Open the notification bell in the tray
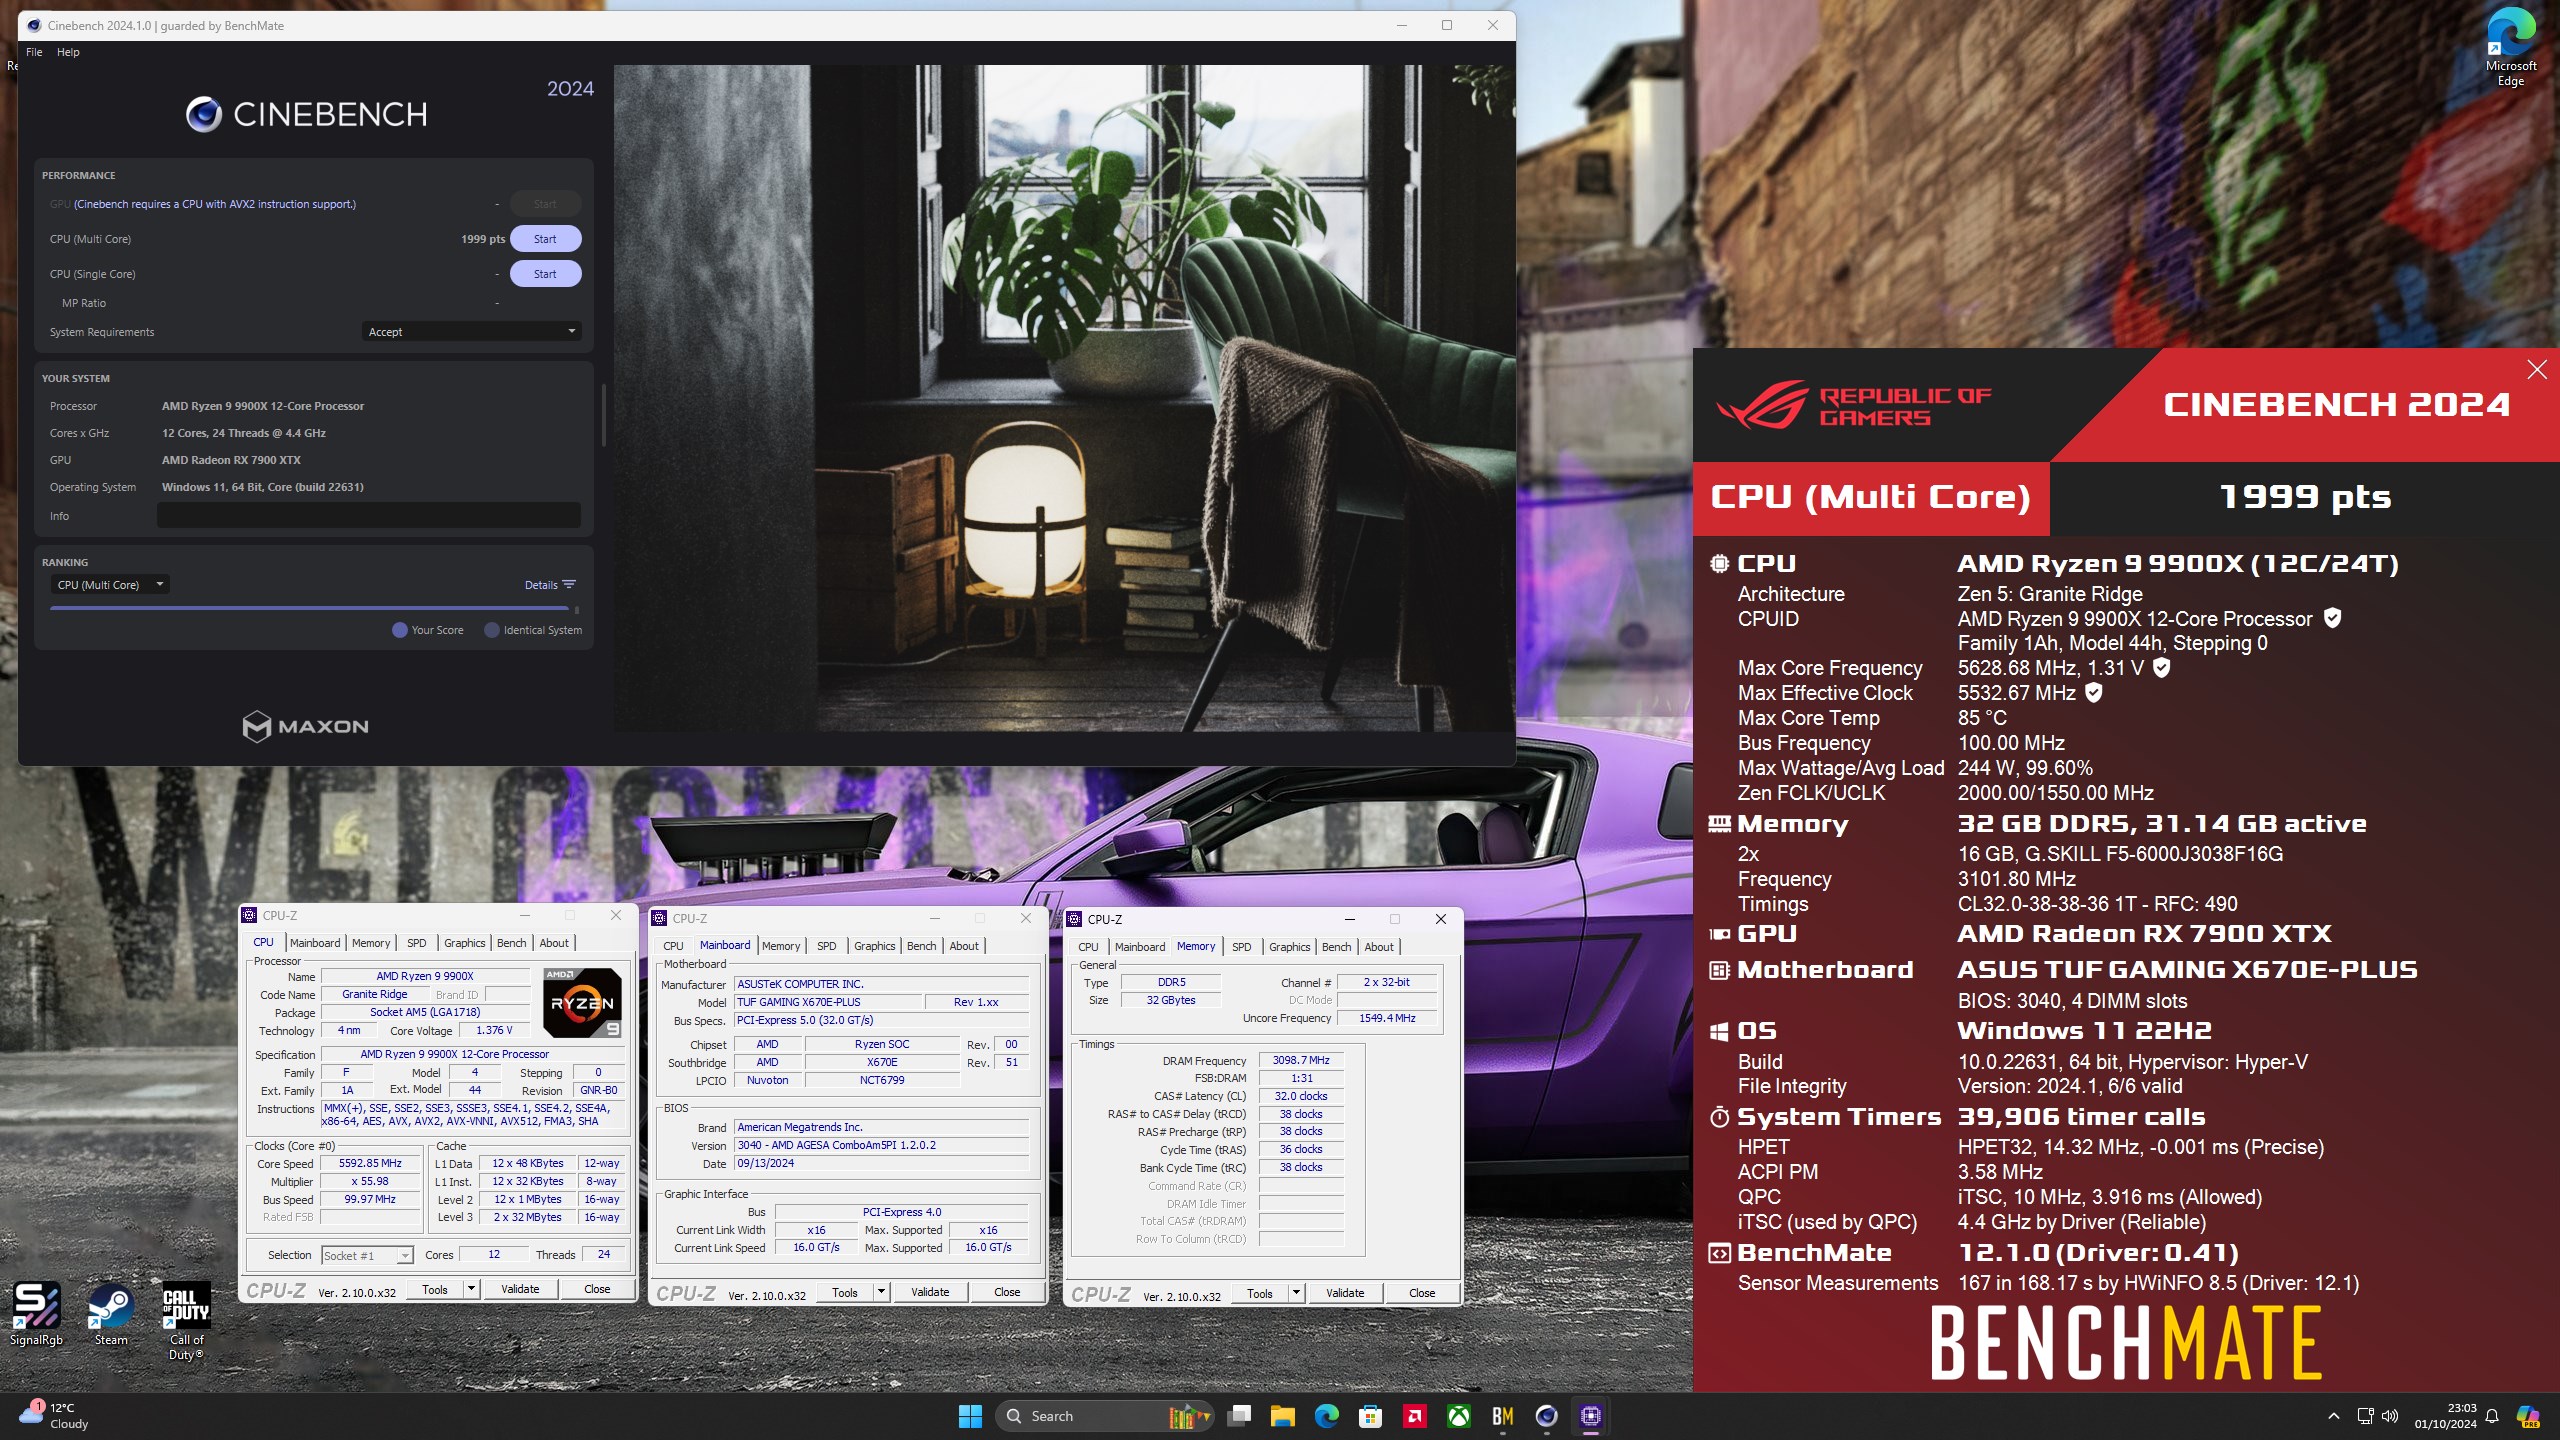The height and width of the screenshot is (1440, 2560). pyautogui.click(x=2492, y=1416)
